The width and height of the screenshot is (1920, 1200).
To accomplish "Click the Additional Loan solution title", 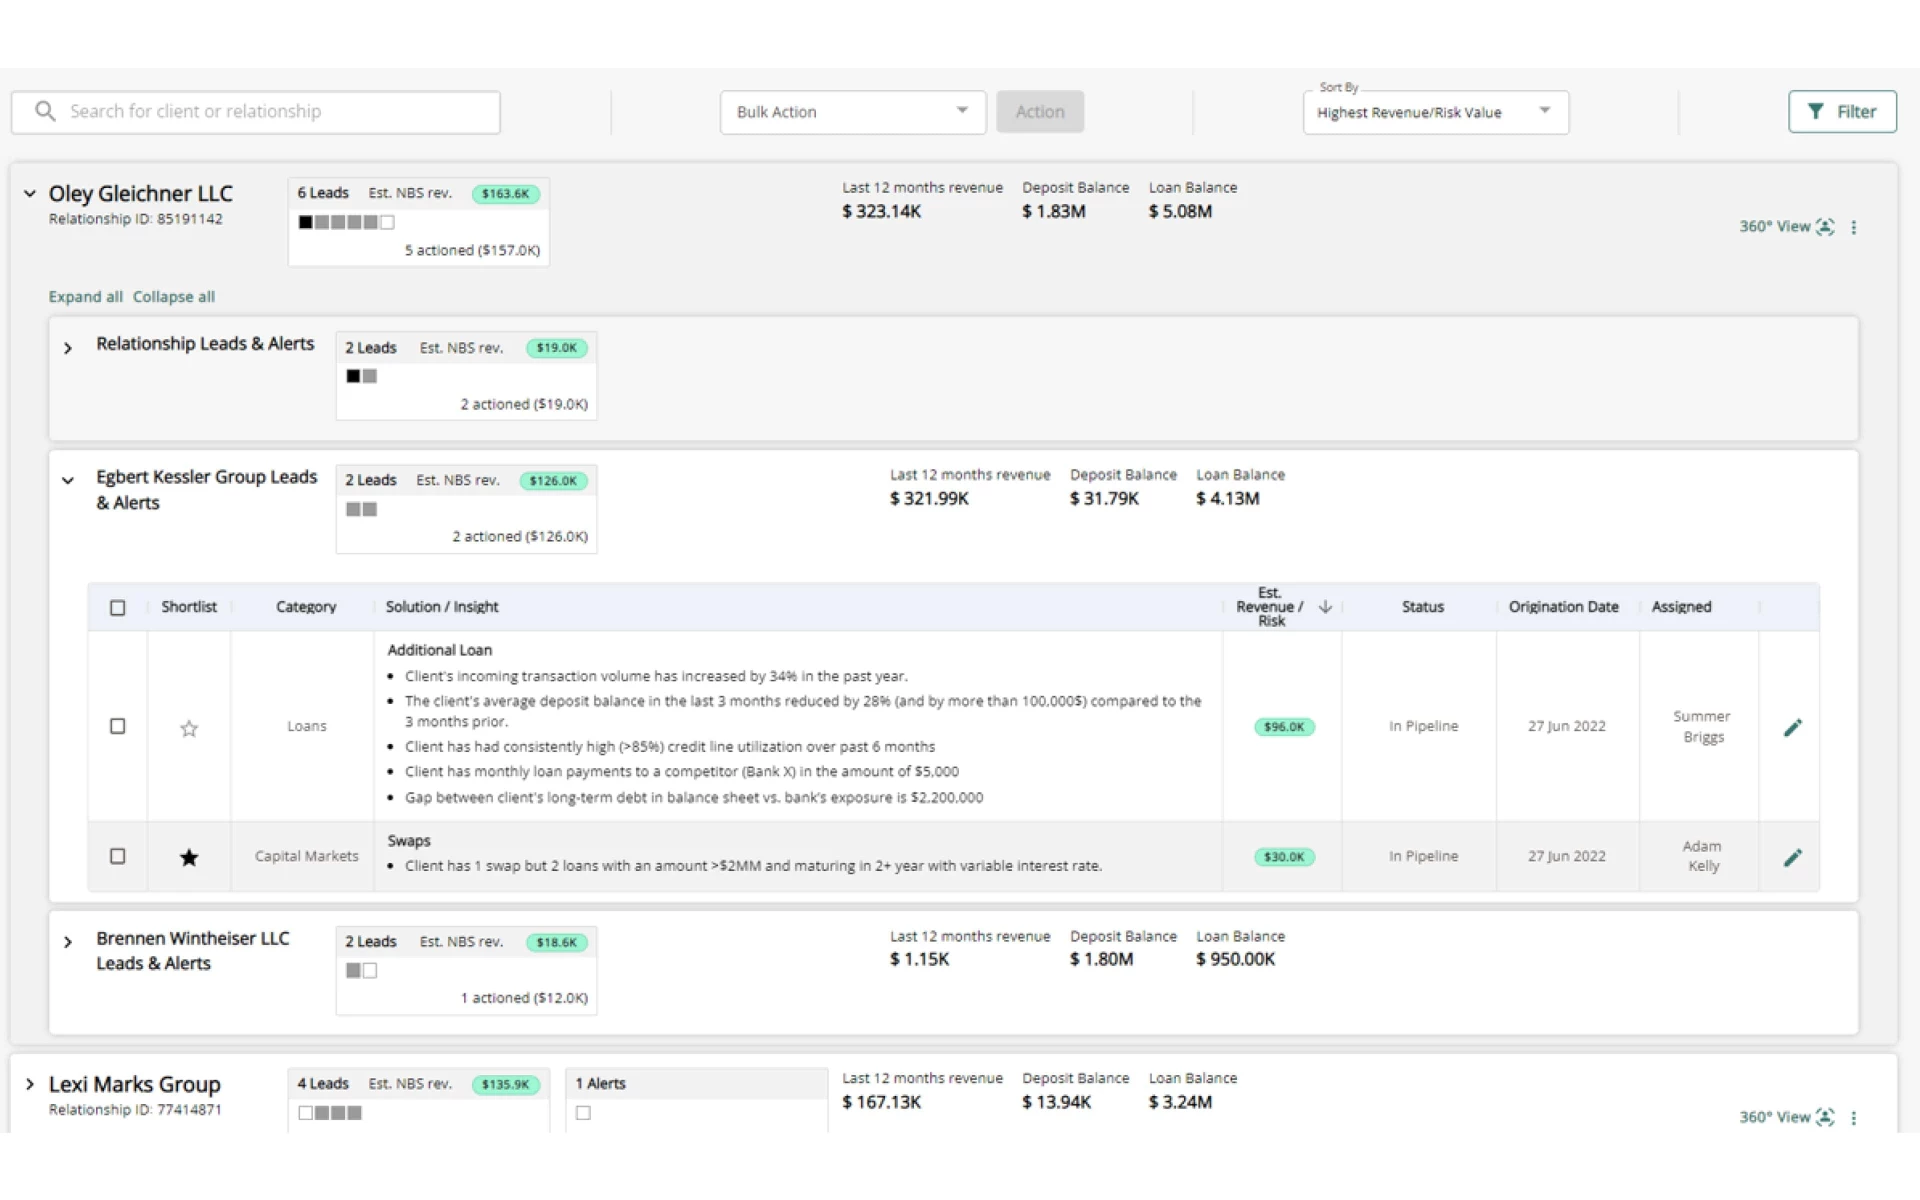I will (440, 650).
